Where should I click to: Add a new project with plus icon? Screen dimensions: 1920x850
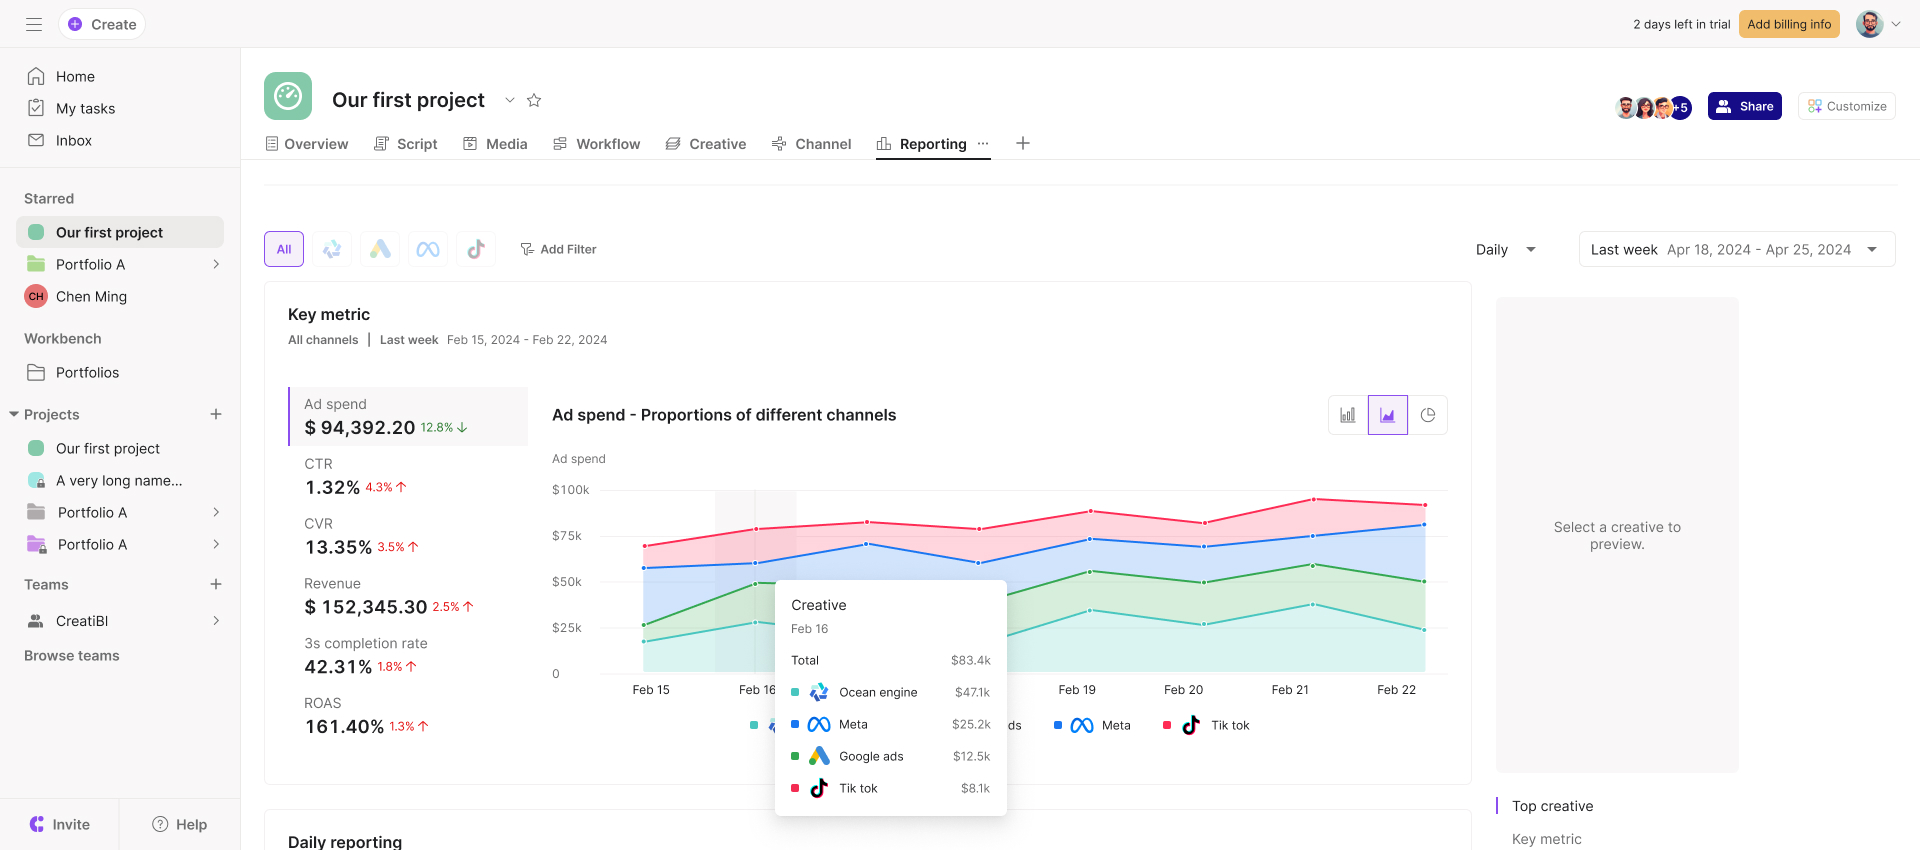pos(216,414)
